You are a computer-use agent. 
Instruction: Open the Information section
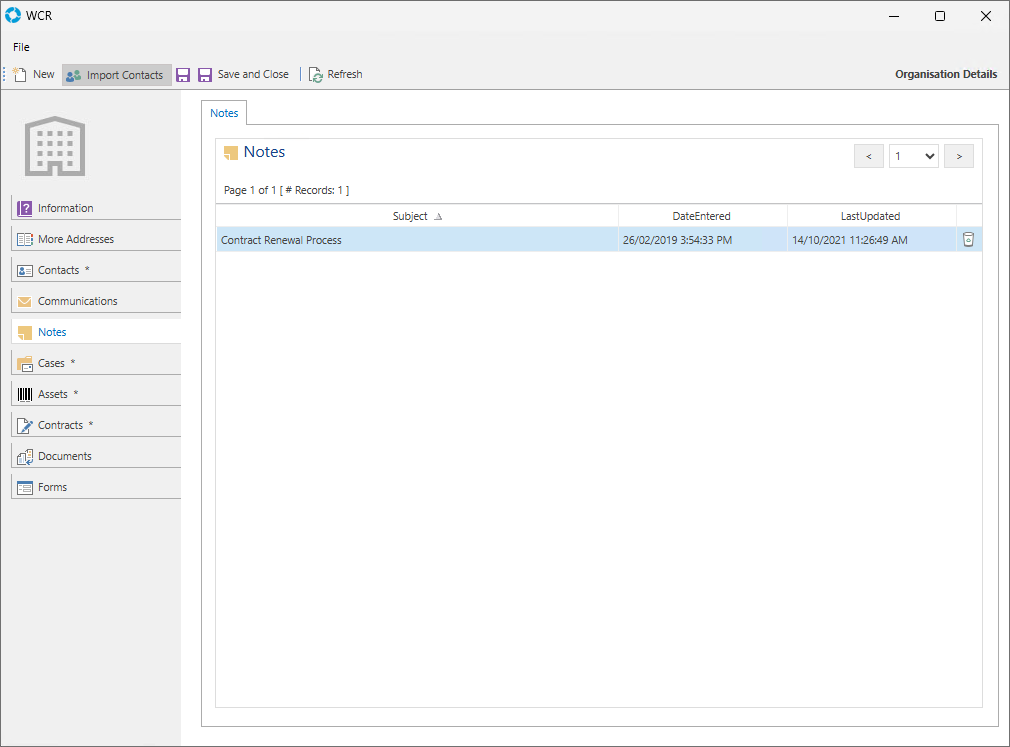[x=66, y=208]
